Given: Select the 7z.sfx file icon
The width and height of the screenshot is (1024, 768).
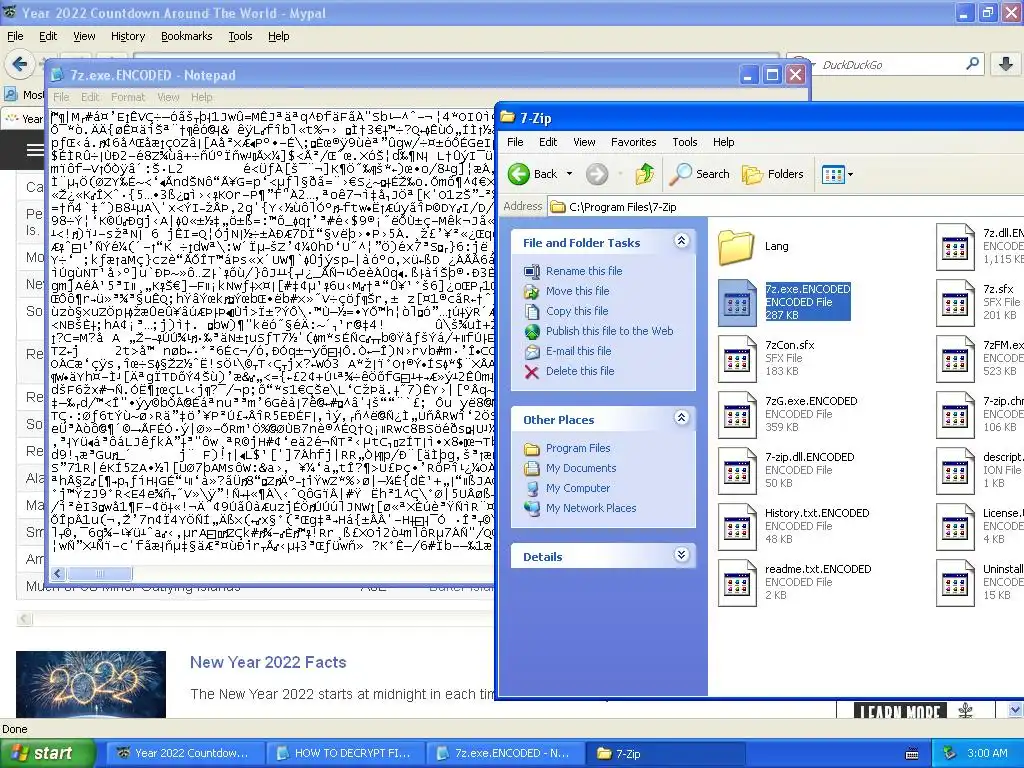Looking at the screenshot, I should click(x=955, y=302).
